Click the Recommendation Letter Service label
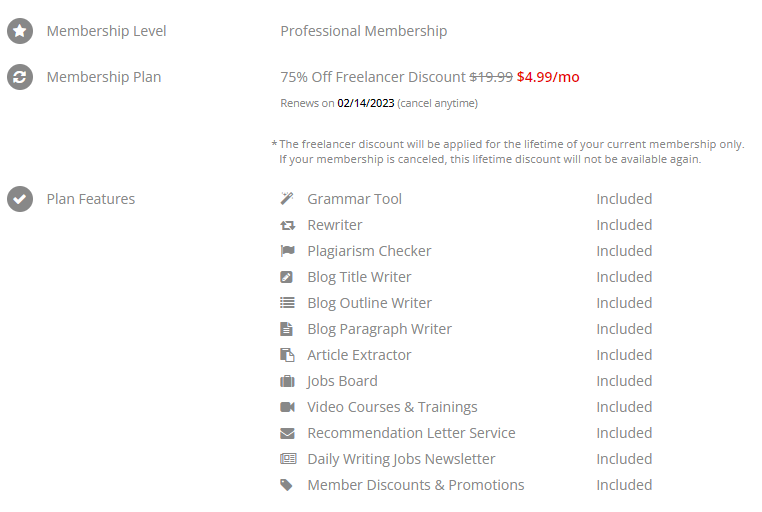The width and height of the screenshot is (762, 512). point(411,433)
